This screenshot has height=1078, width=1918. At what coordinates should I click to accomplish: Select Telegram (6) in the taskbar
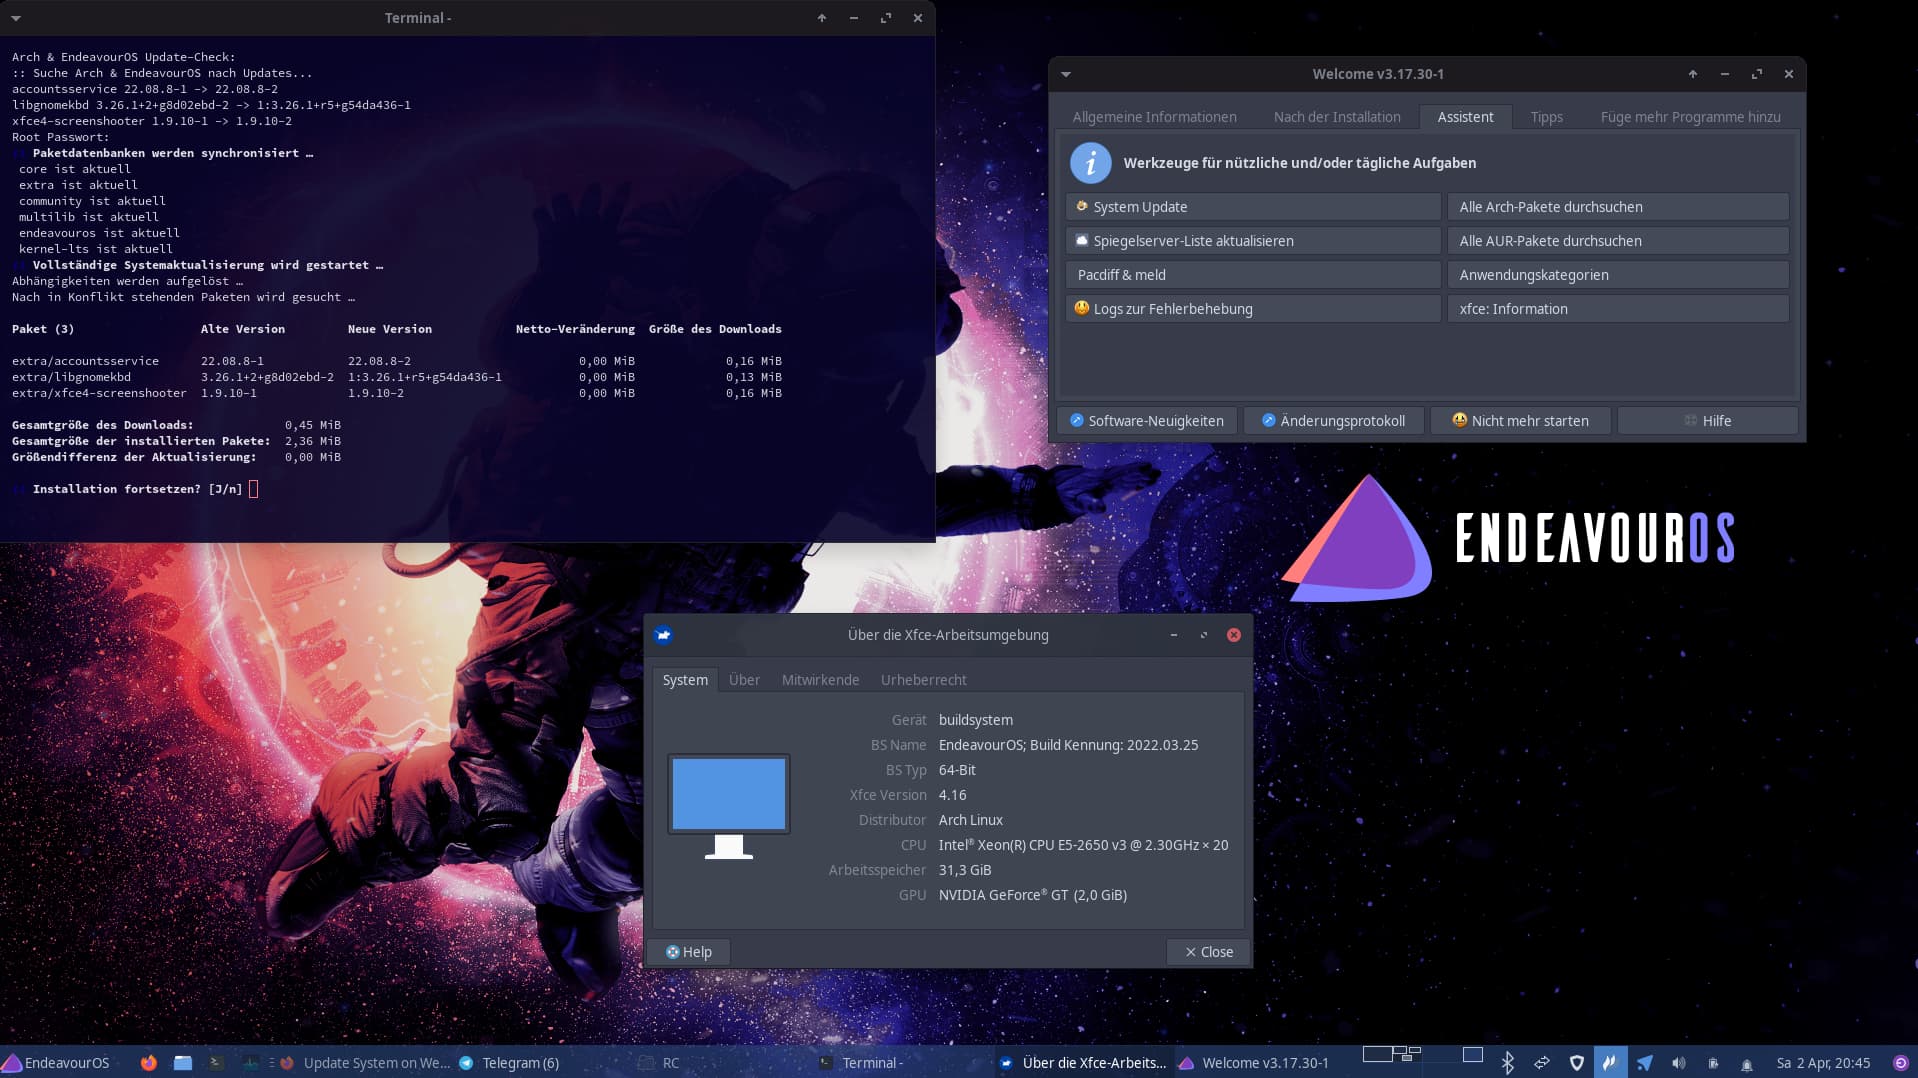(510, 1063)
